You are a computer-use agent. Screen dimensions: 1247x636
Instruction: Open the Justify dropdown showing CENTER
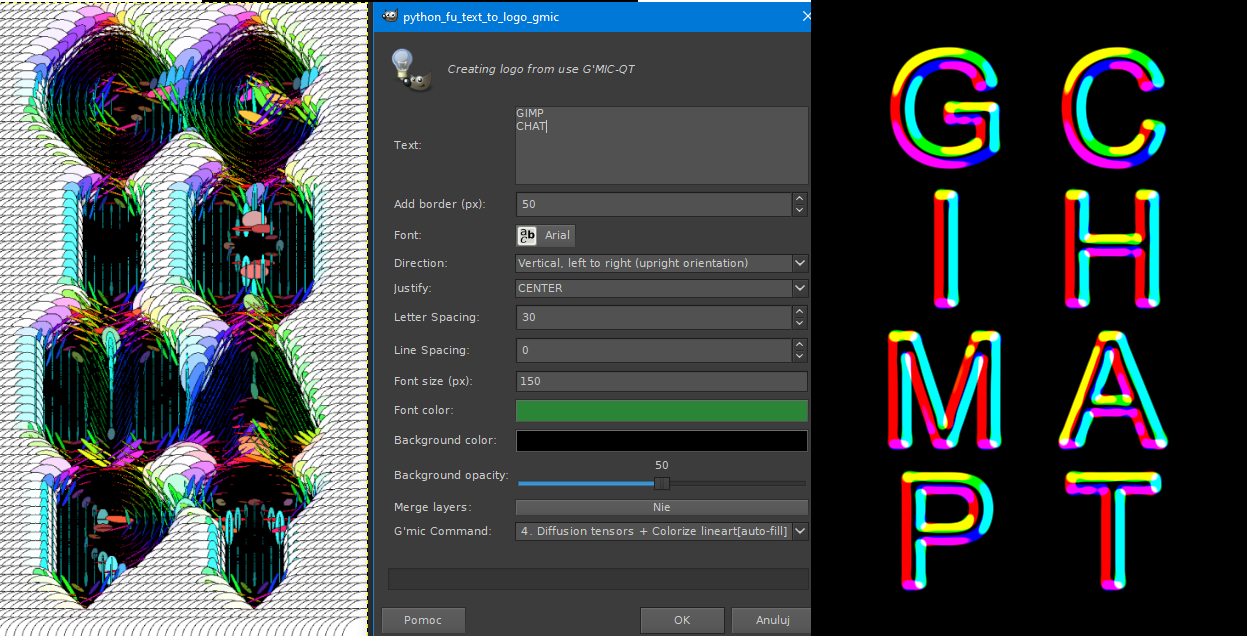click(x=662, y=288)
